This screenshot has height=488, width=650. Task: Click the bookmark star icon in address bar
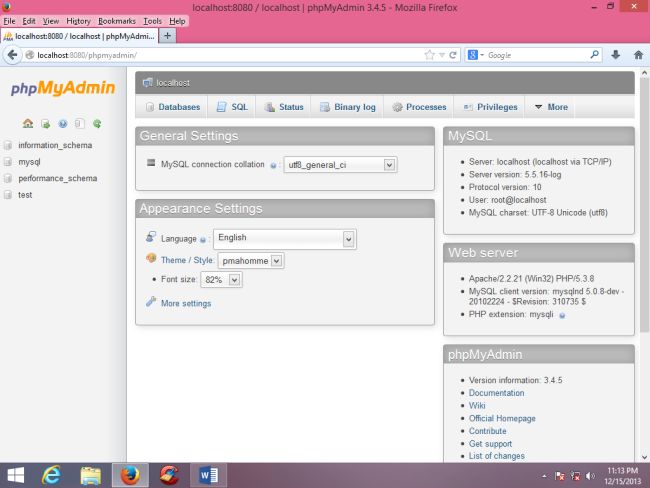[x=429, y=55]
